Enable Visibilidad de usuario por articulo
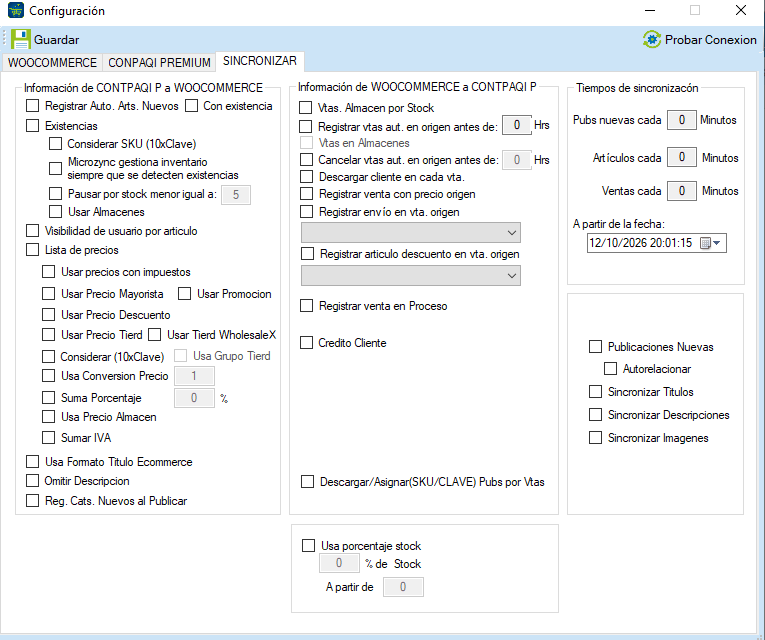The height and width of the screenshot is (640, 765). pyautogui.click(x=33, y=231)
